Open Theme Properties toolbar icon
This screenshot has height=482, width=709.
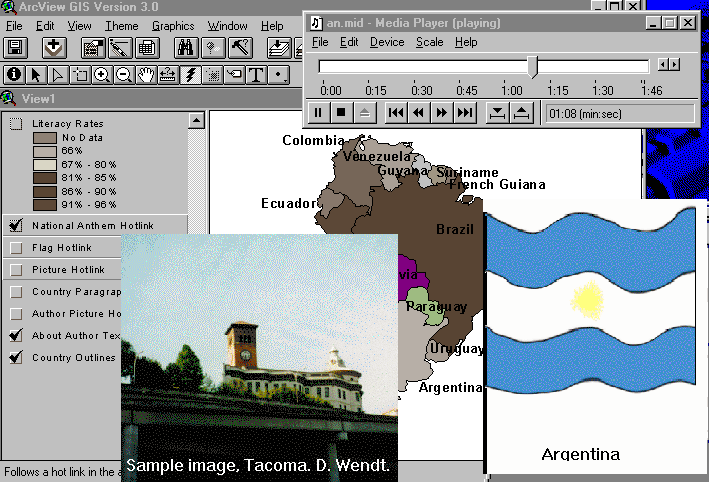coord(93,48)
